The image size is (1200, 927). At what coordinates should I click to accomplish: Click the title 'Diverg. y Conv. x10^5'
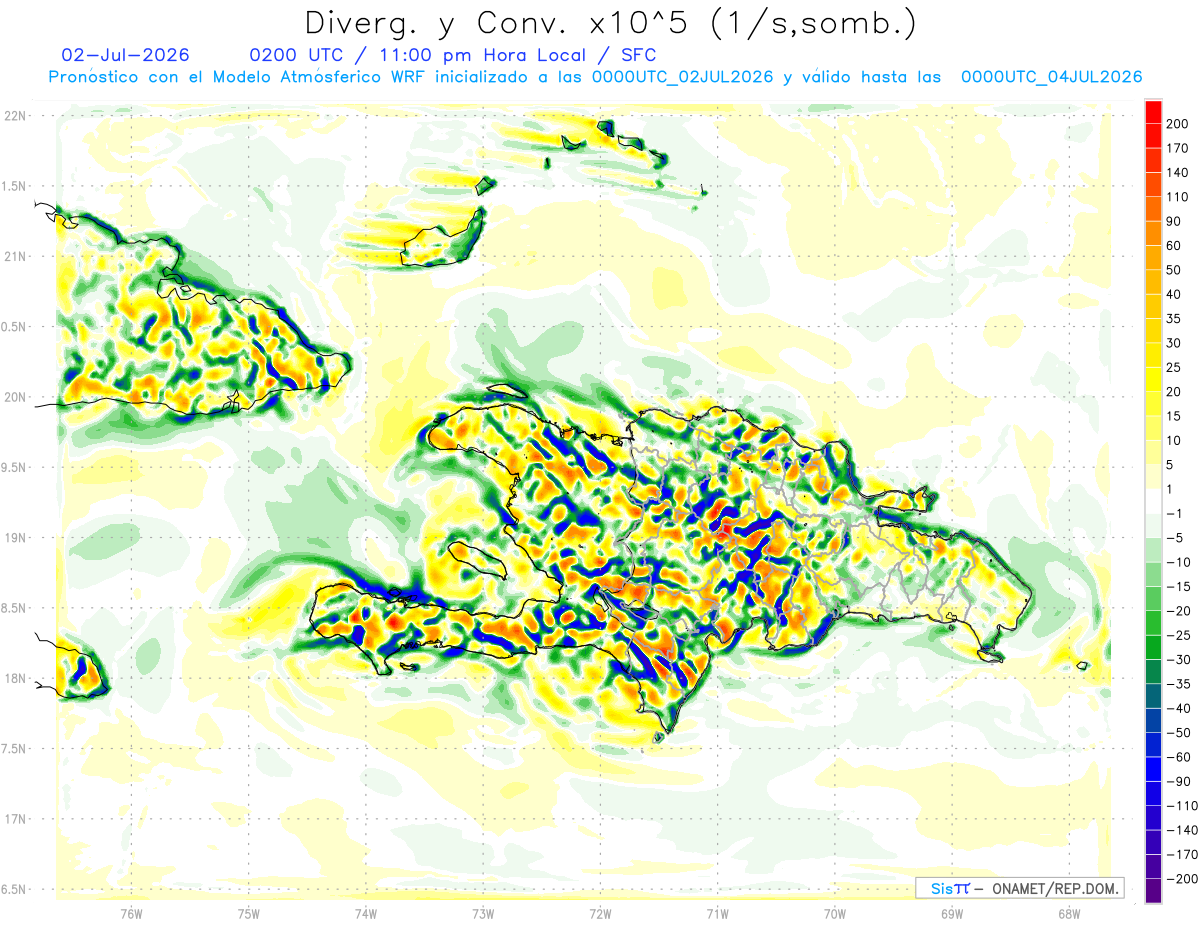[498, 23]
